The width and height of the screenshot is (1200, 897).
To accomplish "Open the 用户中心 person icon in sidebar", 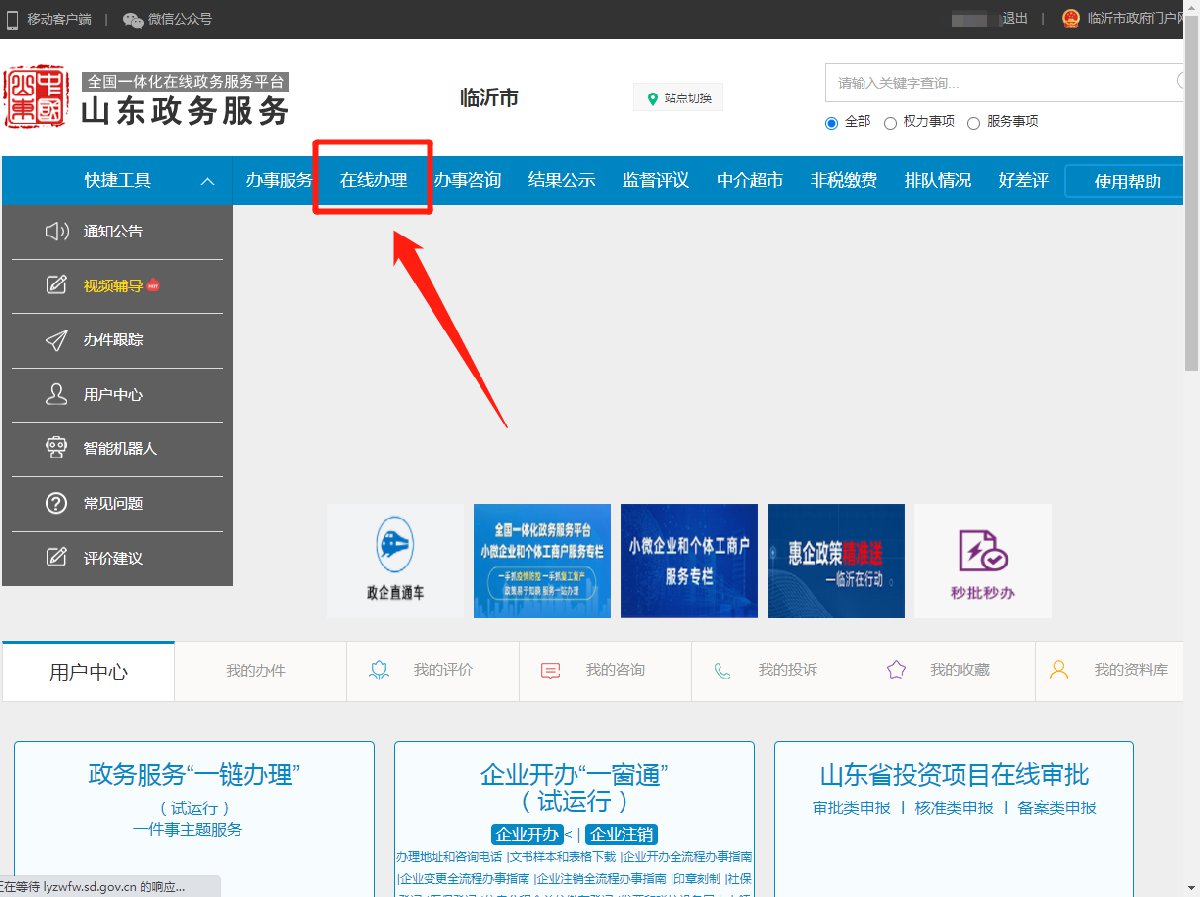I will point(57,395).
